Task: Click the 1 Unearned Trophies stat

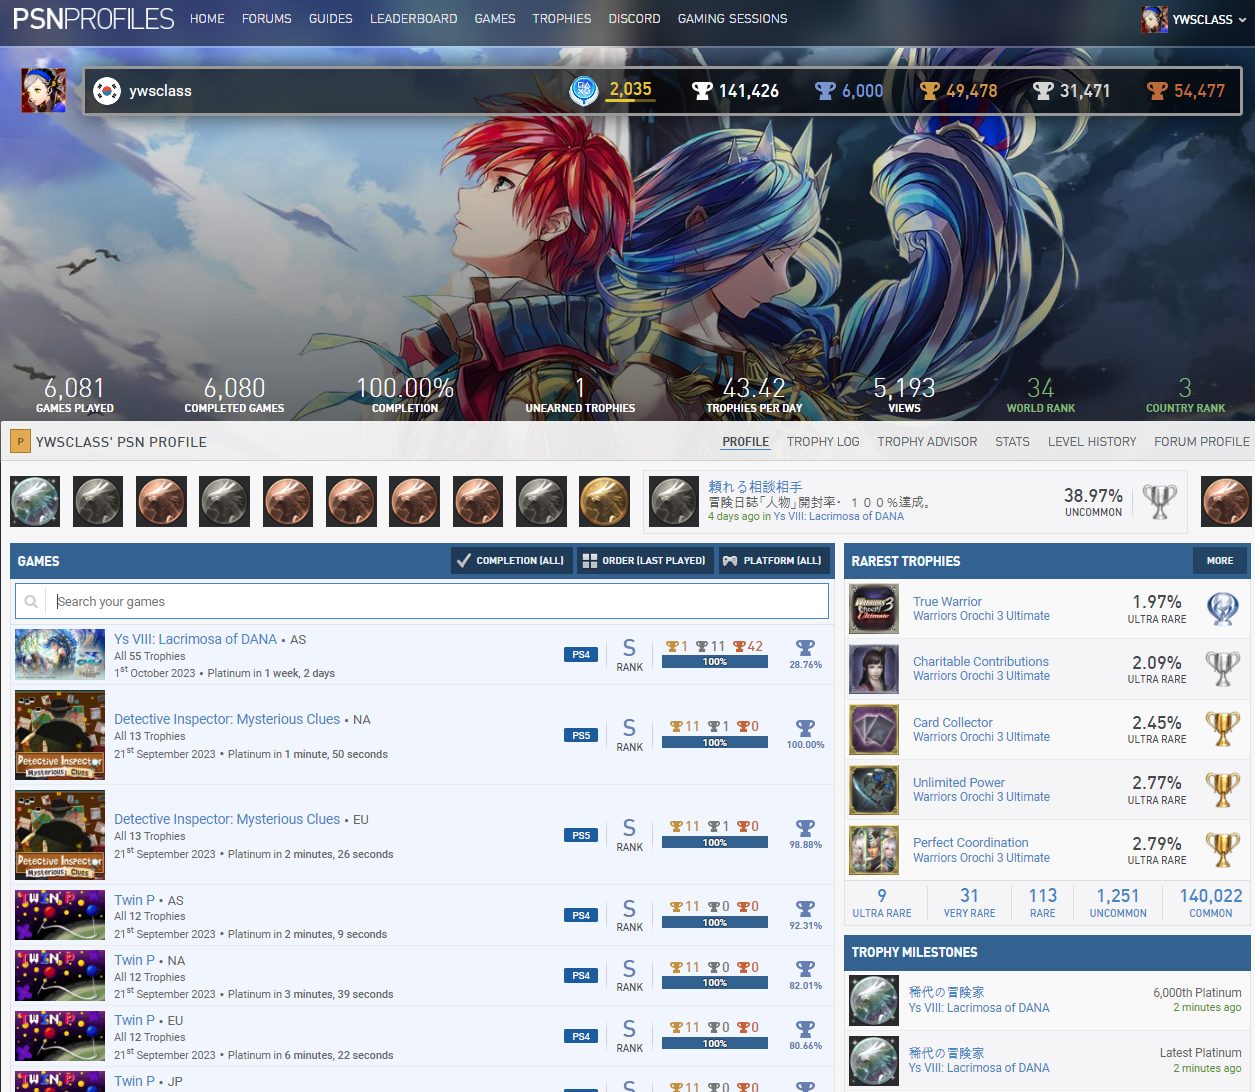Action: (x=580, y=395)
